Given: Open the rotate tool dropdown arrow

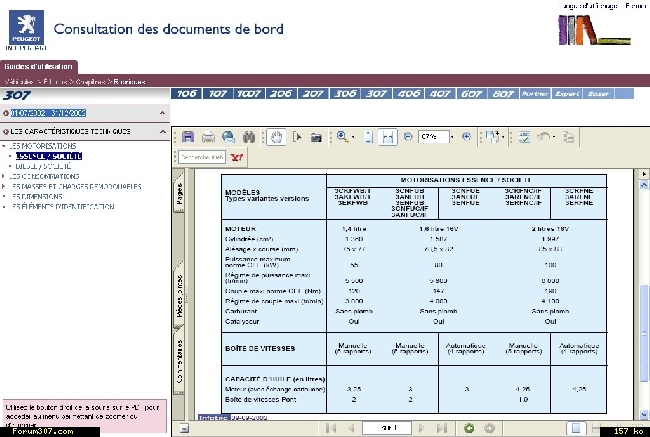Looking at the screenshot, I should point(502,137).
